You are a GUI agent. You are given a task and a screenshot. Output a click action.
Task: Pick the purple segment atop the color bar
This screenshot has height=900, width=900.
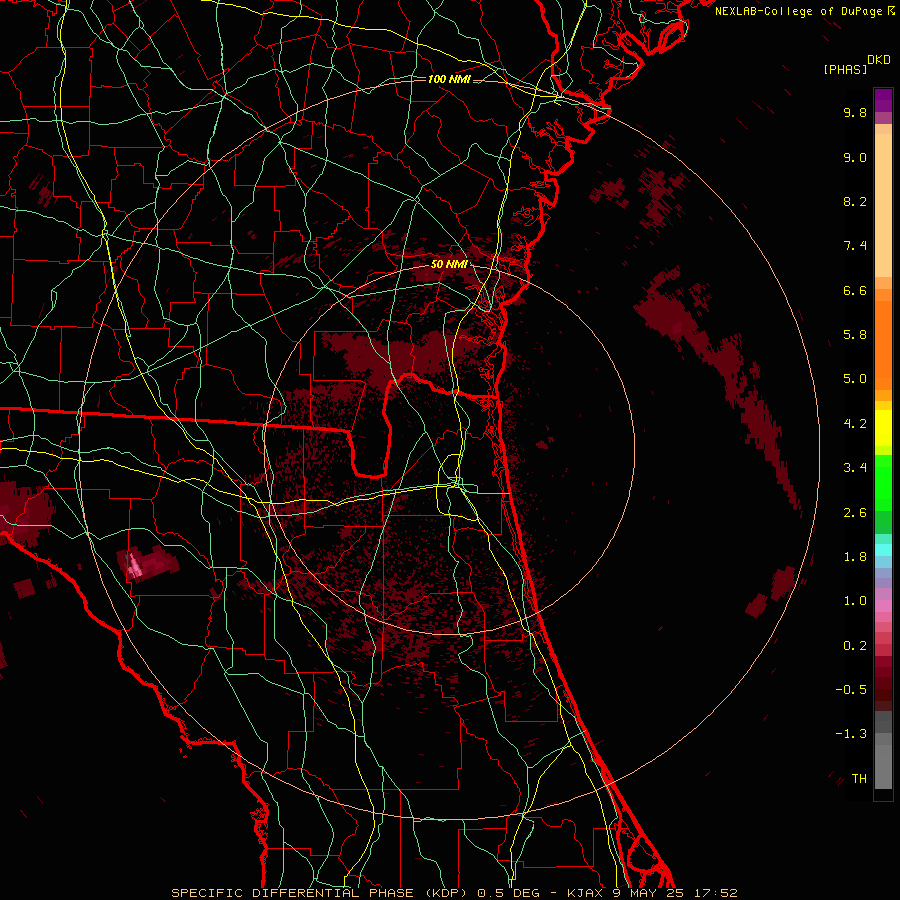(x=883, y=100)
